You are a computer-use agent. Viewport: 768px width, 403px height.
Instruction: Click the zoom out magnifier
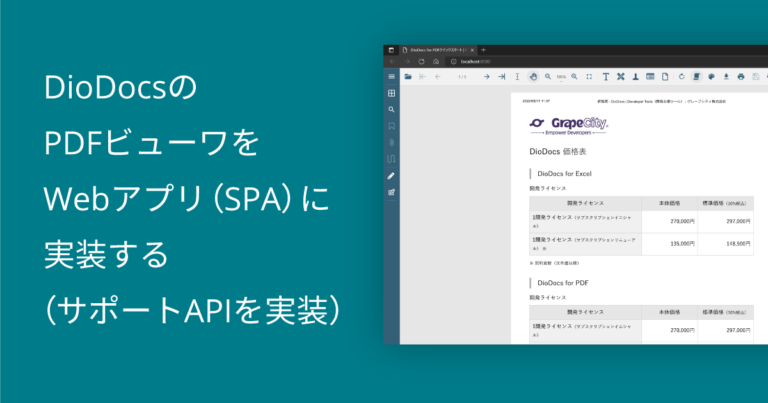point(548,77)
